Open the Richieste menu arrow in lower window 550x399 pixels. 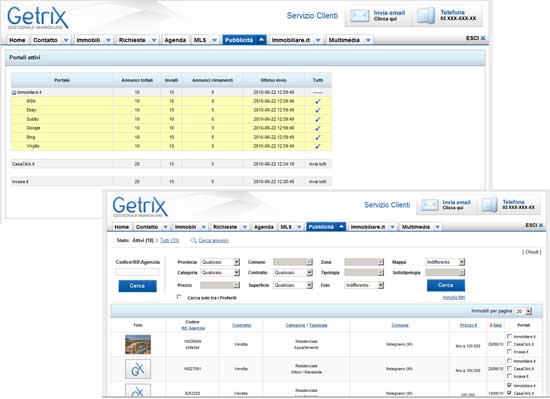click(x=245, y=227)
